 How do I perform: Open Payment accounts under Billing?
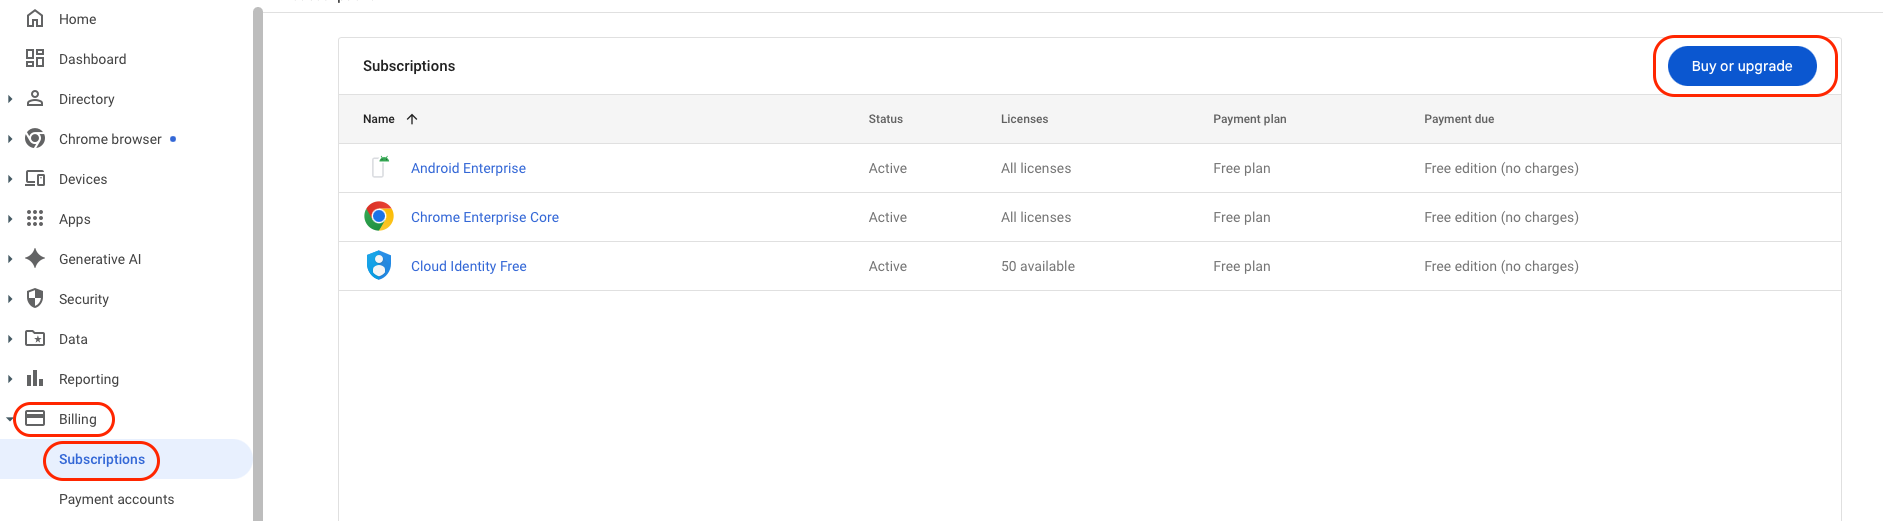(x=116, y=499)
